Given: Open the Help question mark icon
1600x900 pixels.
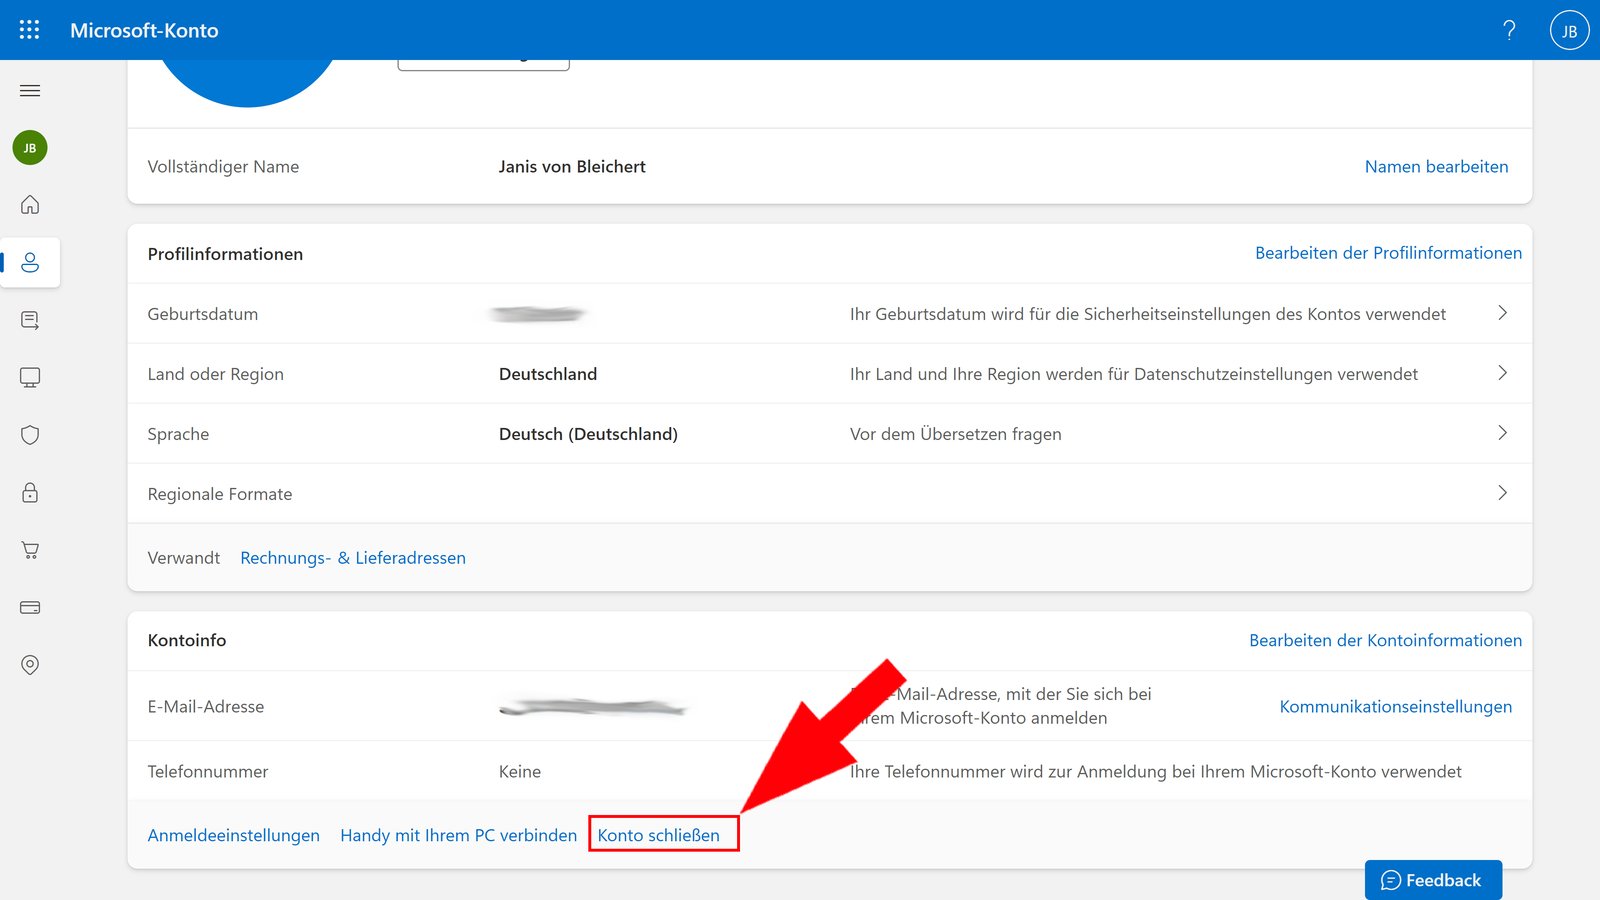Looking at the screenshot, I should click(x=1509, y=30).
